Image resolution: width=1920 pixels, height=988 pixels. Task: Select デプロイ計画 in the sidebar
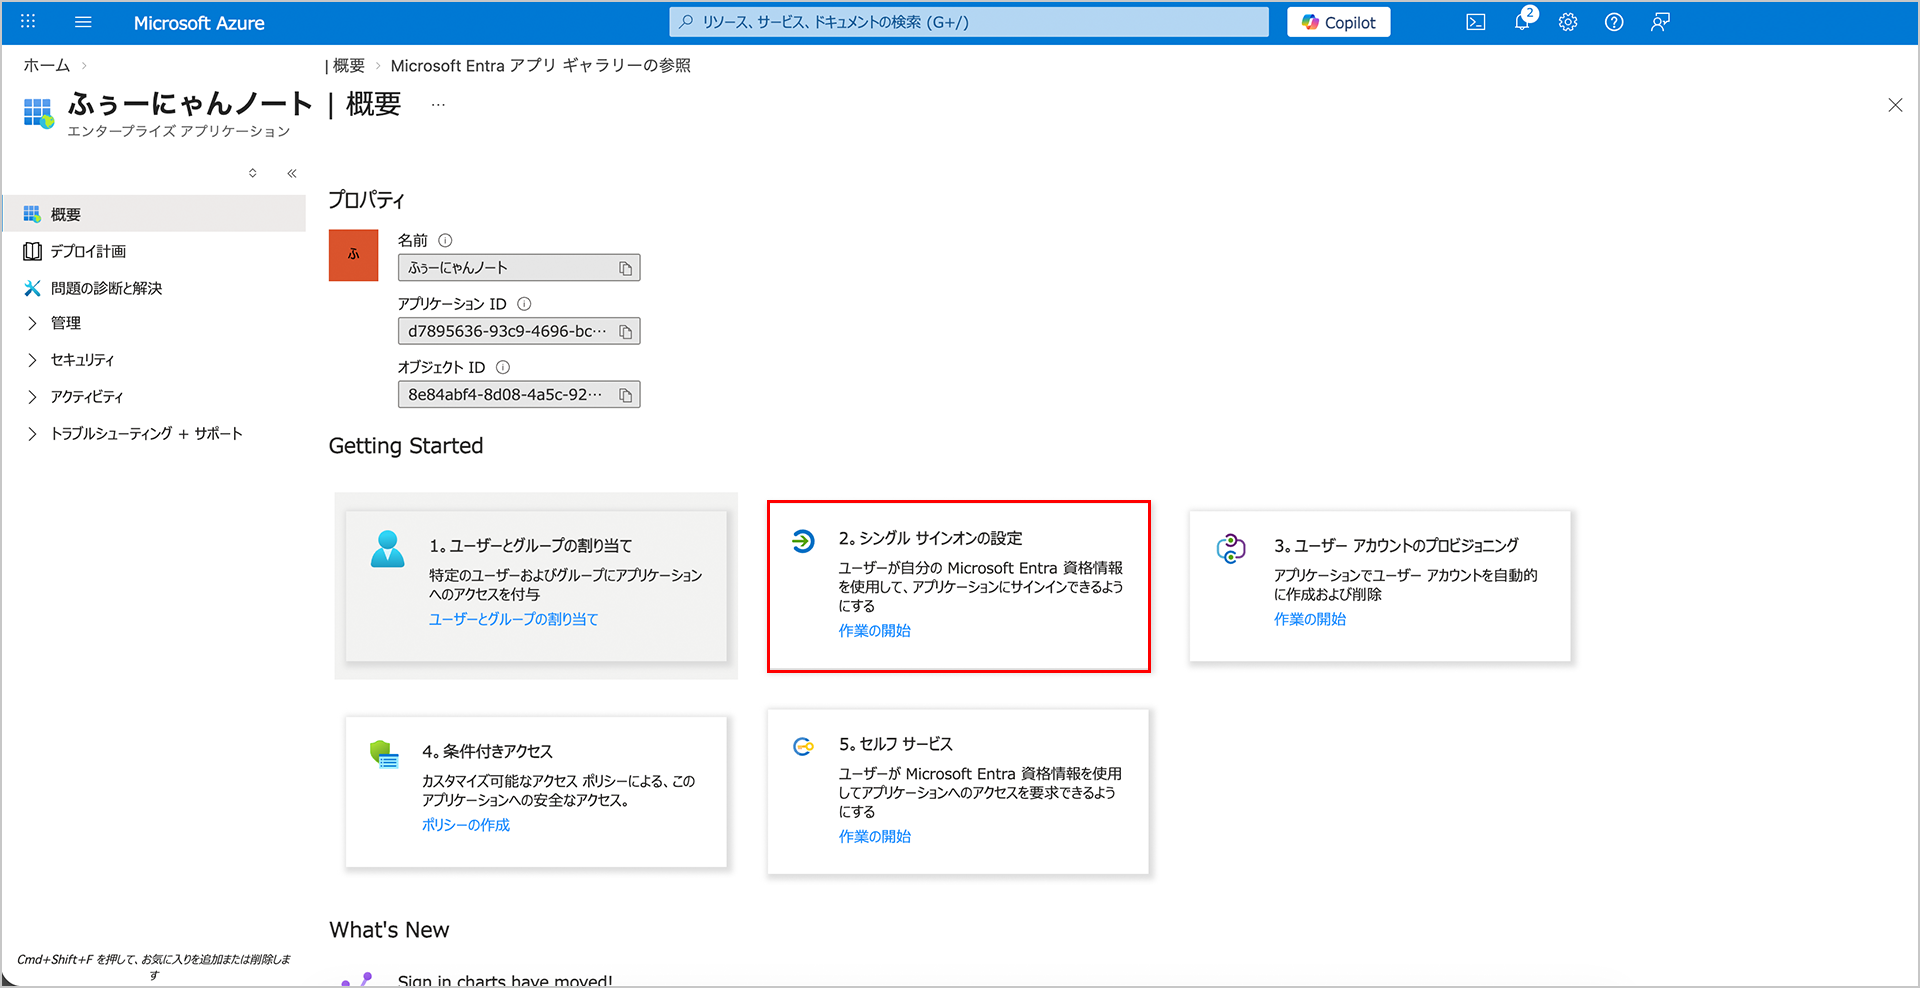[88, 251]
